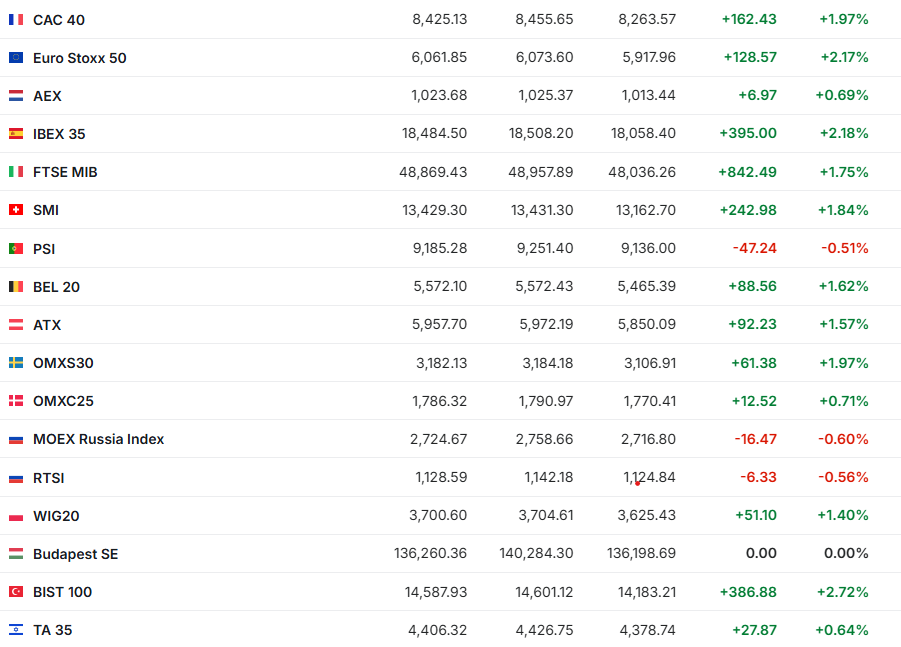901x647 pixels.
Task: Select the RTSI index name
Action: (x=48, y=478)
